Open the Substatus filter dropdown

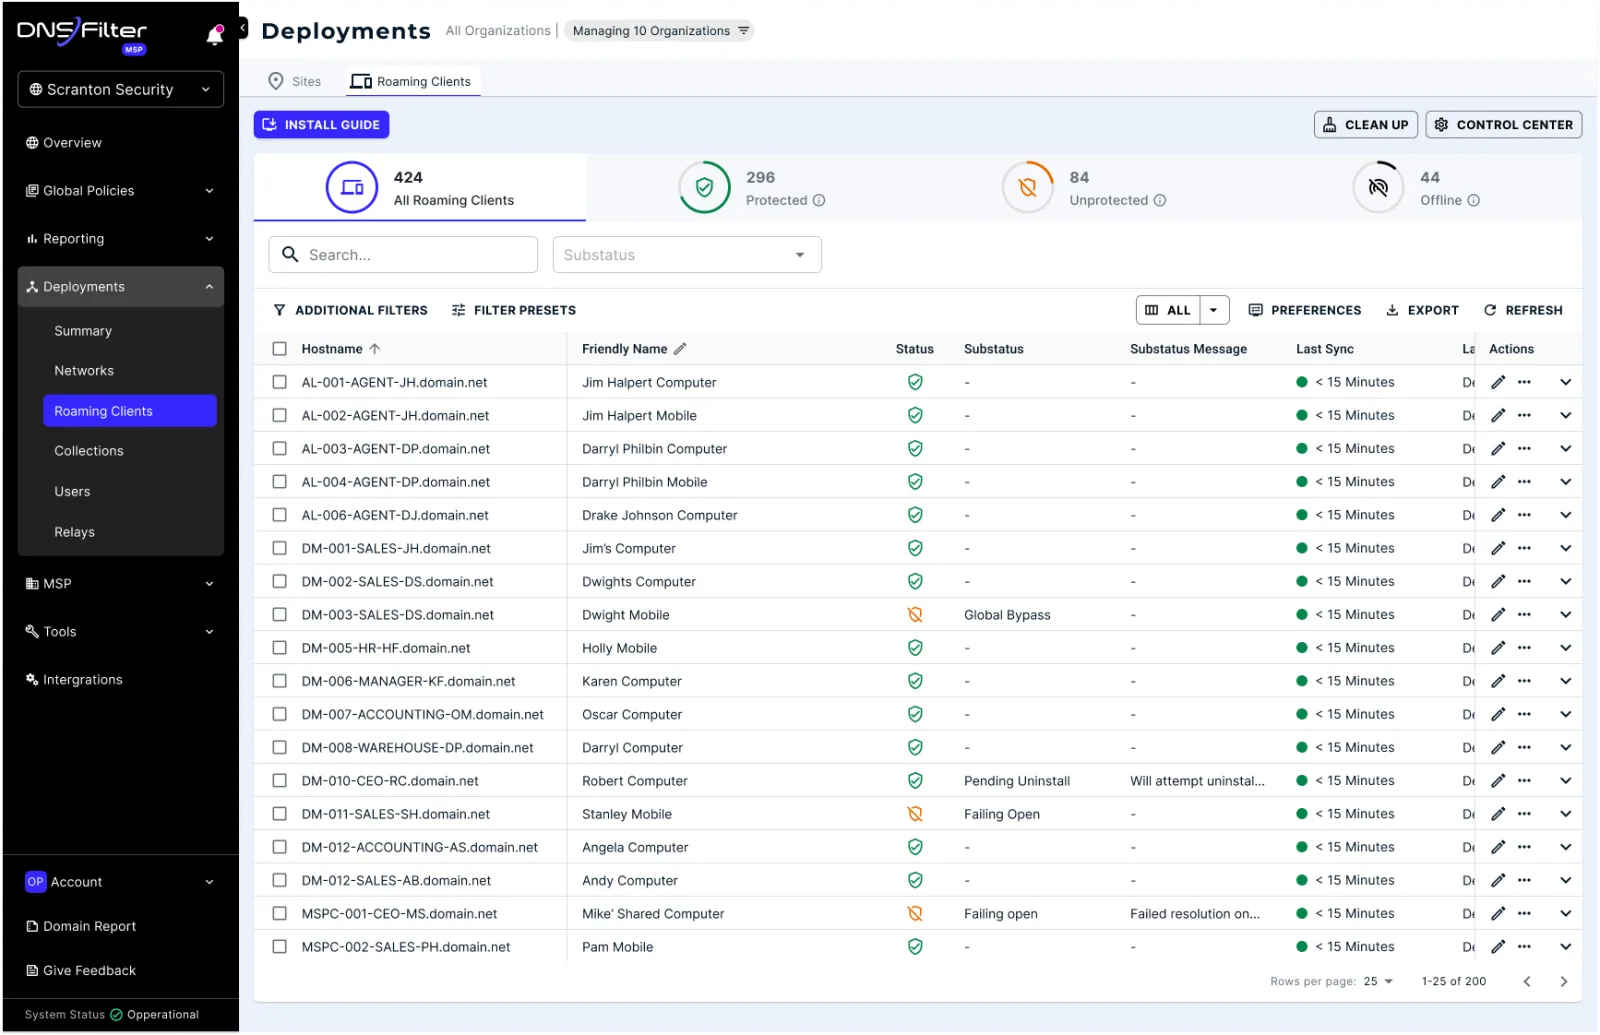coord(687,255)
